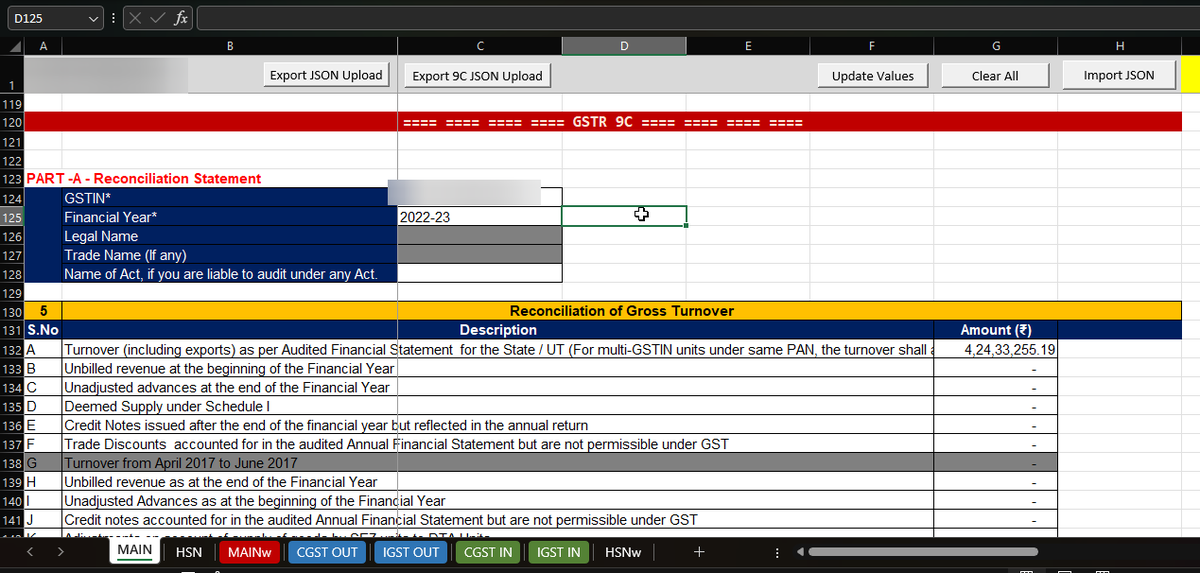Click 'PART -A - Reconciliation Statement' heading
Screen dimensions: 1200x573
144,179
